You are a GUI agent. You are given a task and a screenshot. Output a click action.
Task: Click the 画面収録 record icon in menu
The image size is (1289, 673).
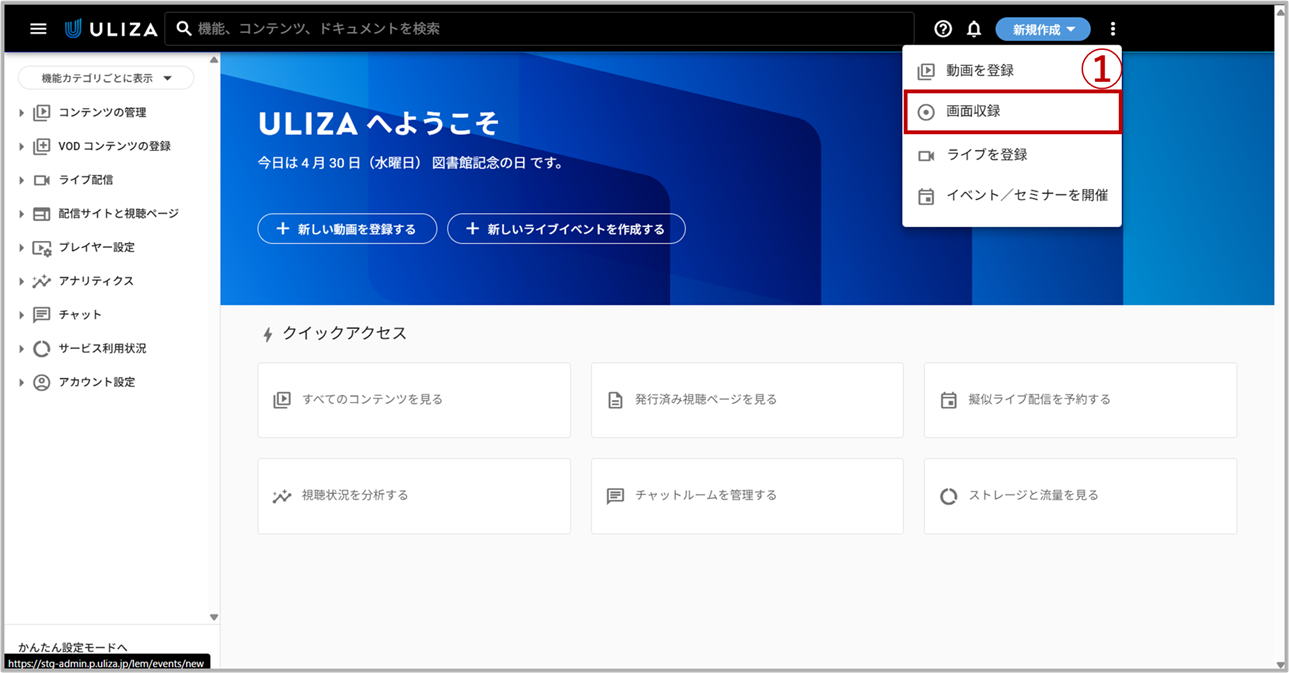click(926, 112)
